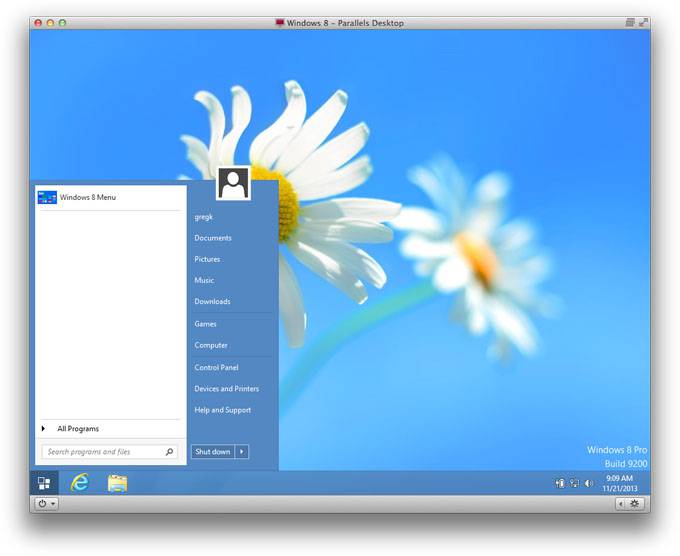680x556 pixels.
Task: Click the red close window button
Action: click(x=38, y=23)
